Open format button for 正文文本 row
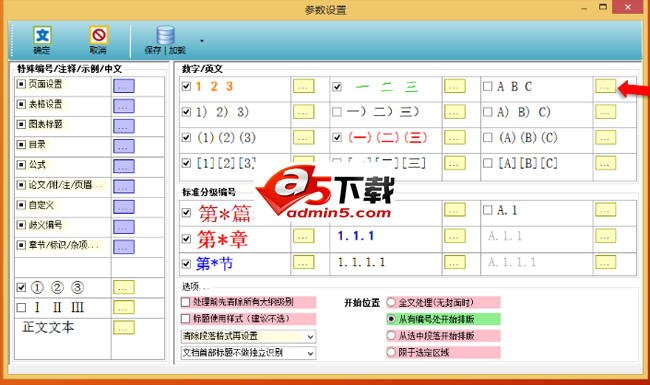This screenshot has height=385, width=650. [124, 327]
